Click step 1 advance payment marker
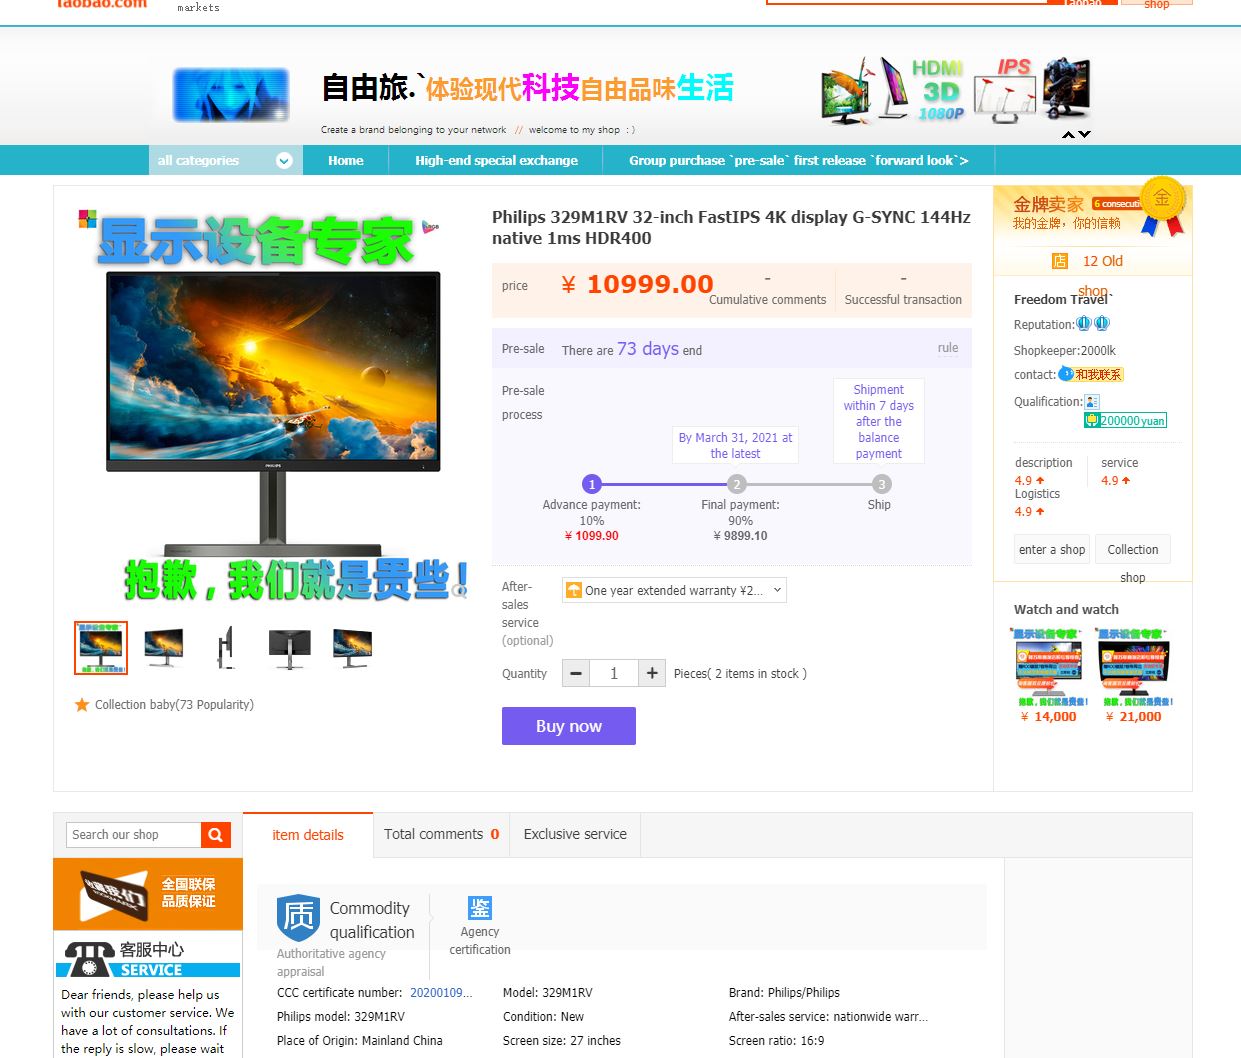This screenshot has width=1241, height=1058. pyautogui.click(x=592, y=484)
